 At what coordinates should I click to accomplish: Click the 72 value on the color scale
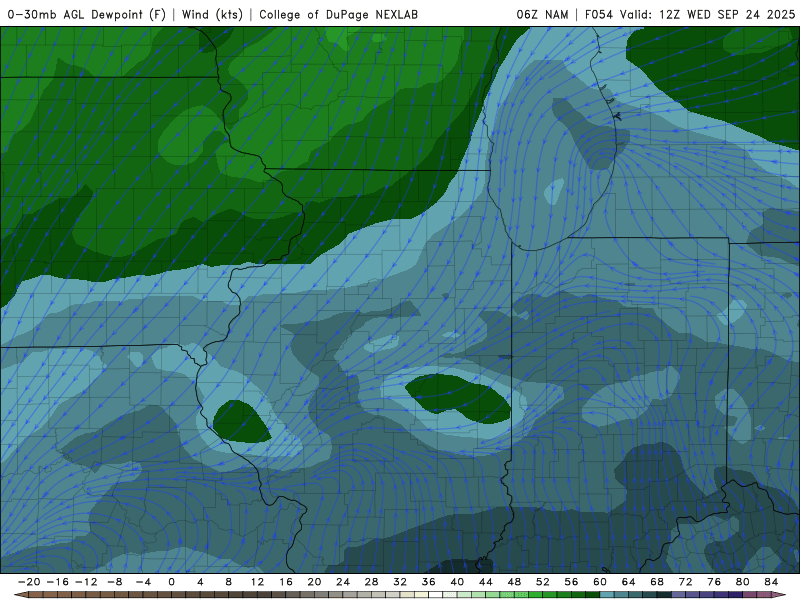pyautogui.click(x=686, y=582)
